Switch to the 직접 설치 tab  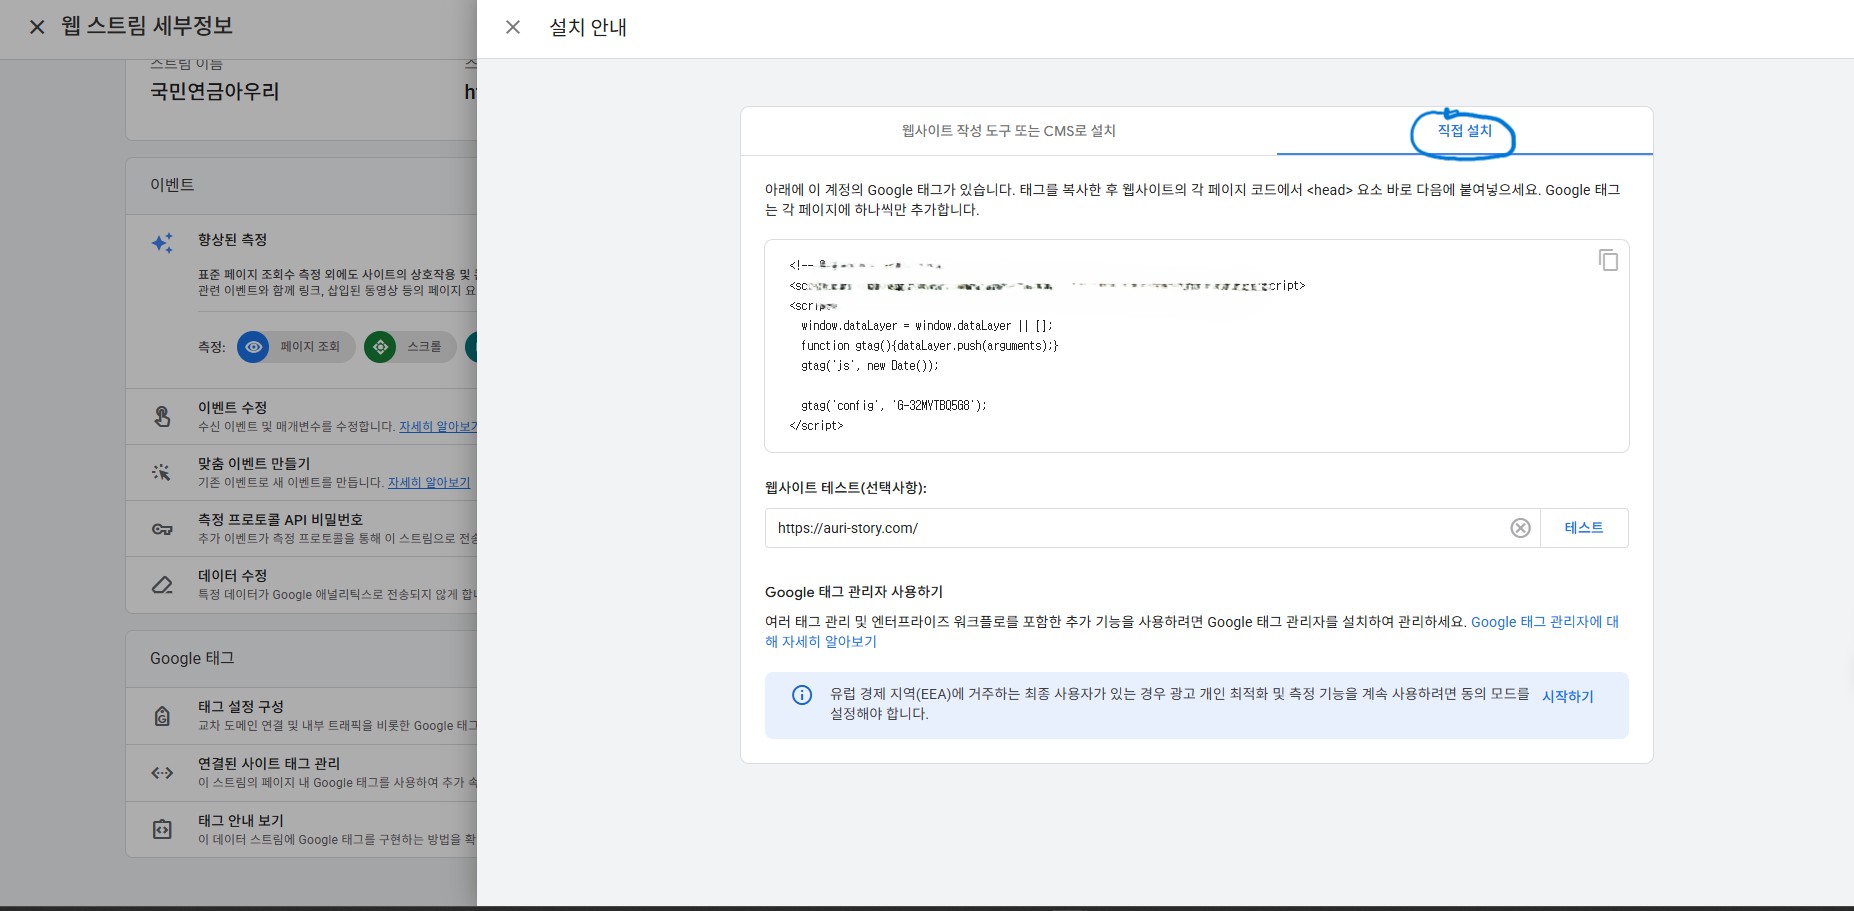(1463, 131)
